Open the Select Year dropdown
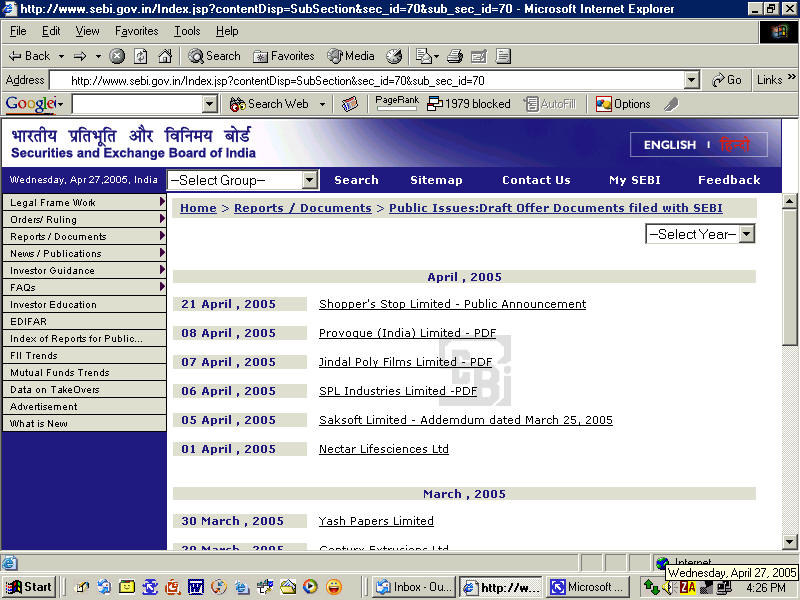Screen dimensions: 800x600 coord(699,234)
